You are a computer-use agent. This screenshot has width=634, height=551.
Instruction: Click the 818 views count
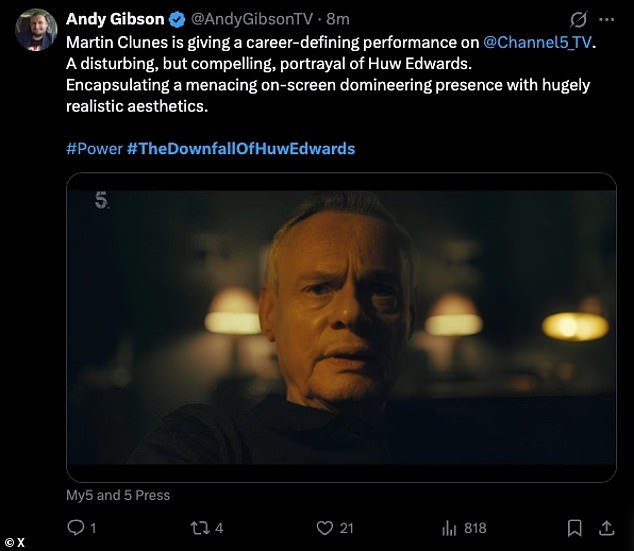click(473, 527)
